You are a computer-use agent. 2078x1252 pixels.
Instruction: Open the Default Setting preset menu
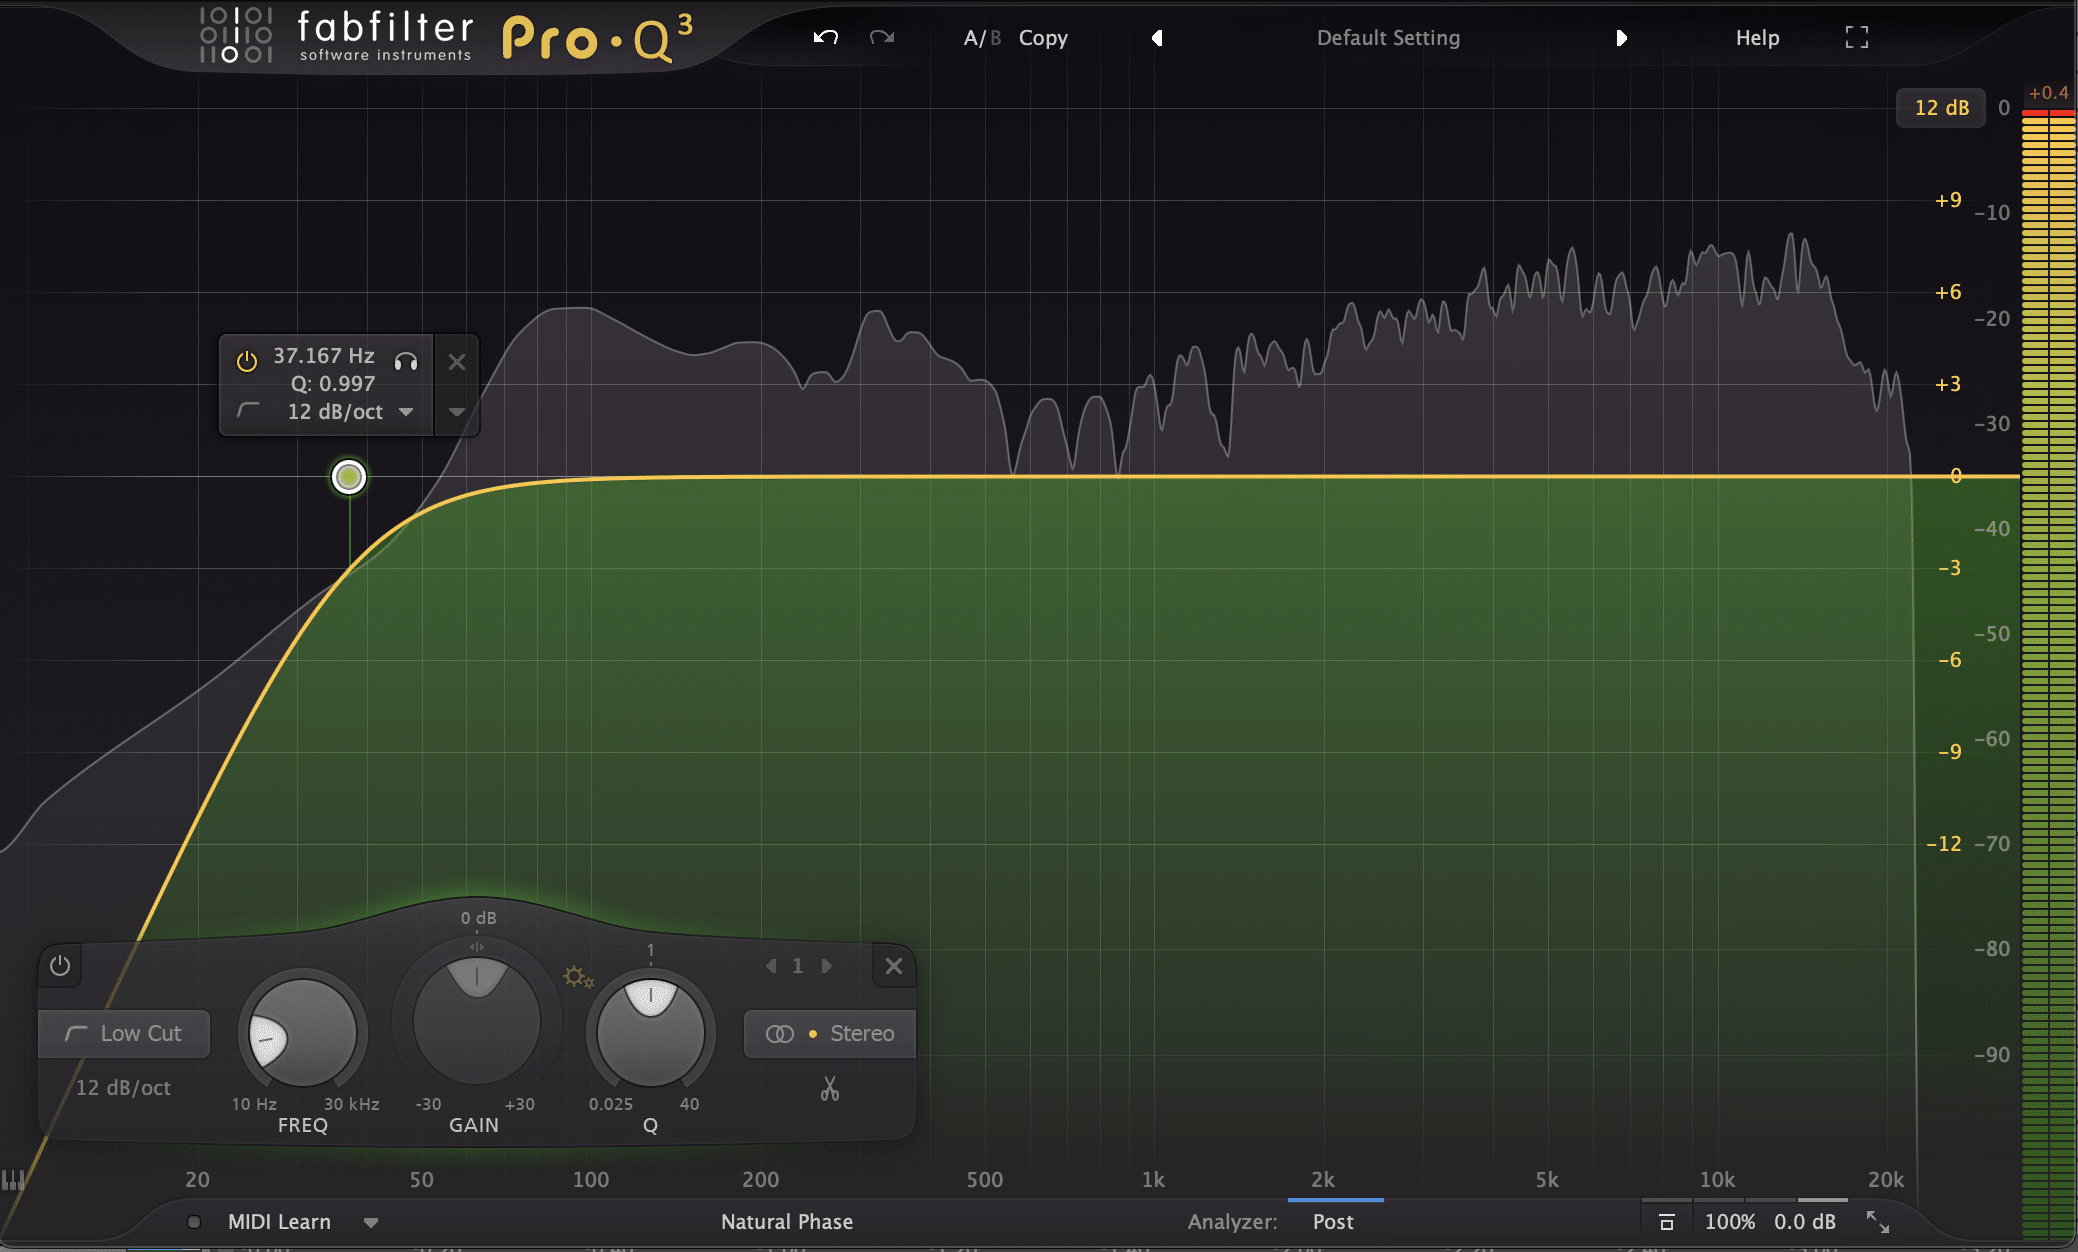pyautogui.click(x=1388, y=38)
